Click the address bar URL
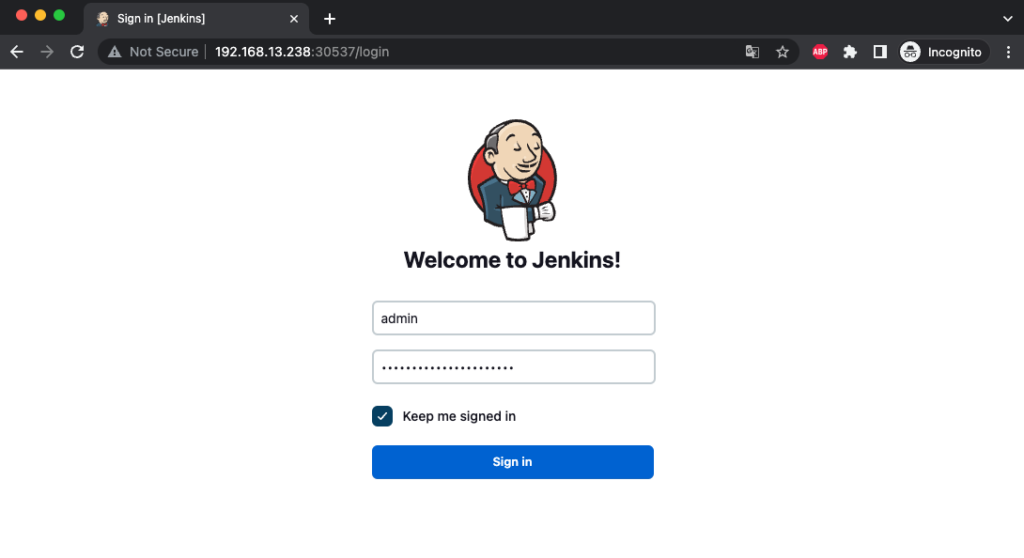The width and height of the screenshot is (1024, 558). click(302, 52)
